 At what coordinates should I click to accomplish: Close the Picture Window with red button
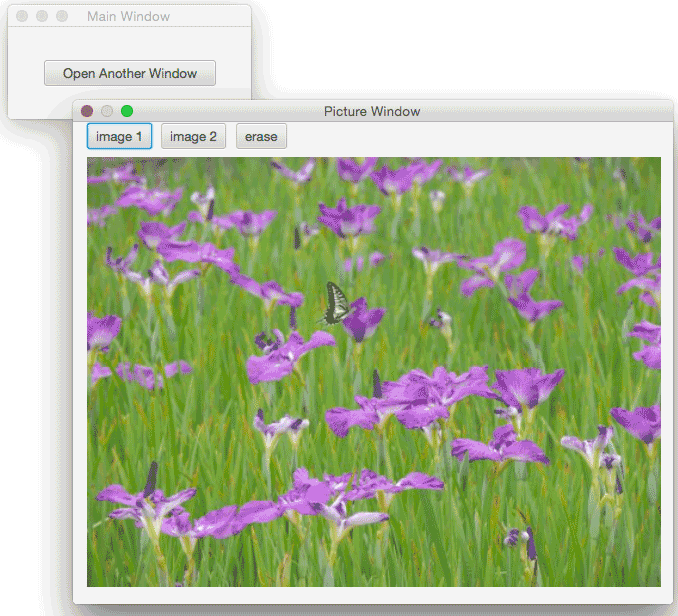pyautogui.click(x=87, y=111)
